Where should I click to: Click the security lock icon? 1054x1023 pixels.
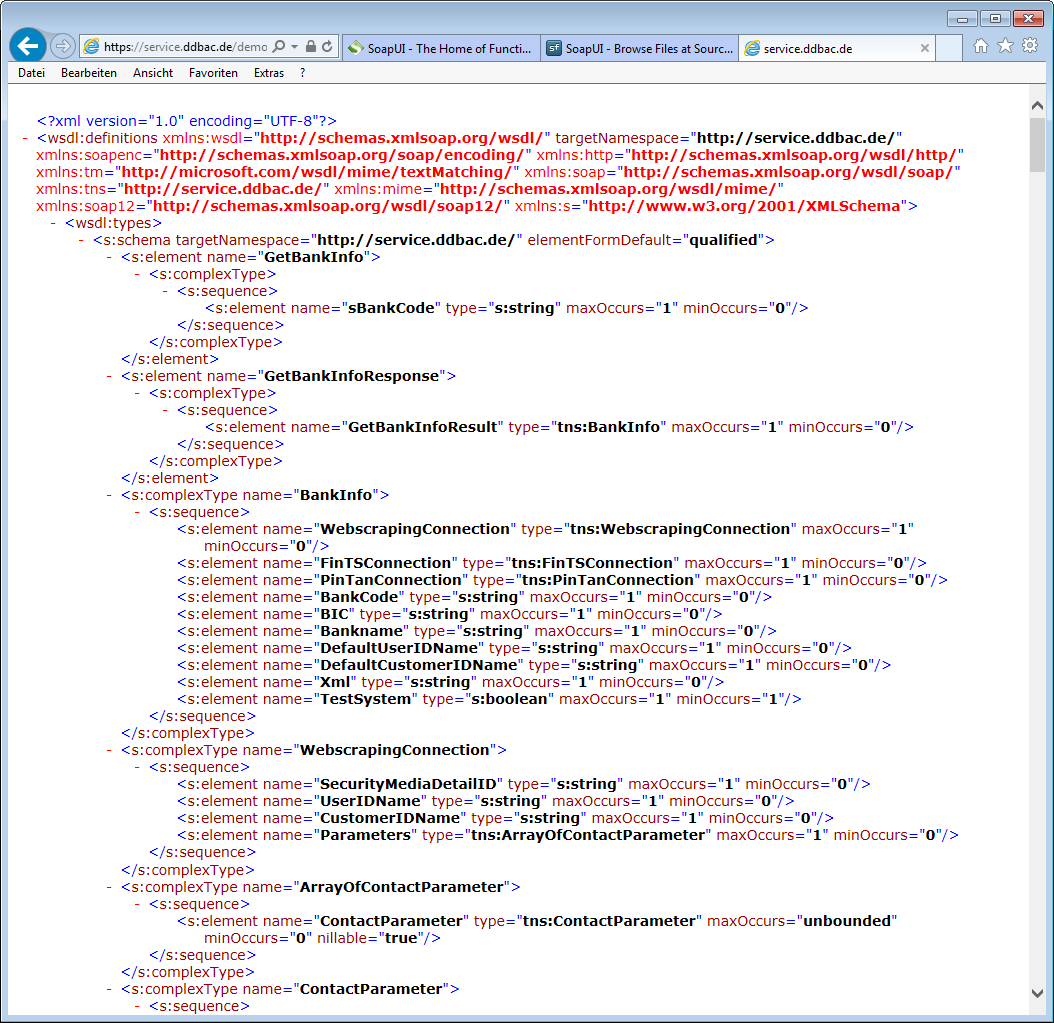[311, 46]
